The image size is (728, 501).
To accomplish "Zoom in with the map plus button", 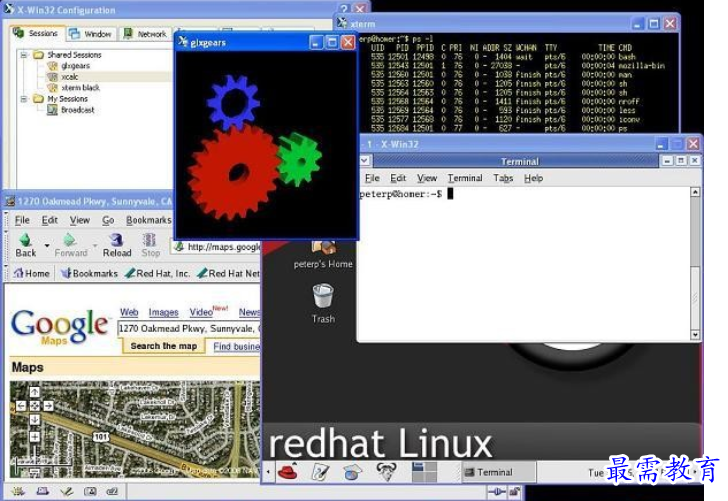I will point(35,436).
